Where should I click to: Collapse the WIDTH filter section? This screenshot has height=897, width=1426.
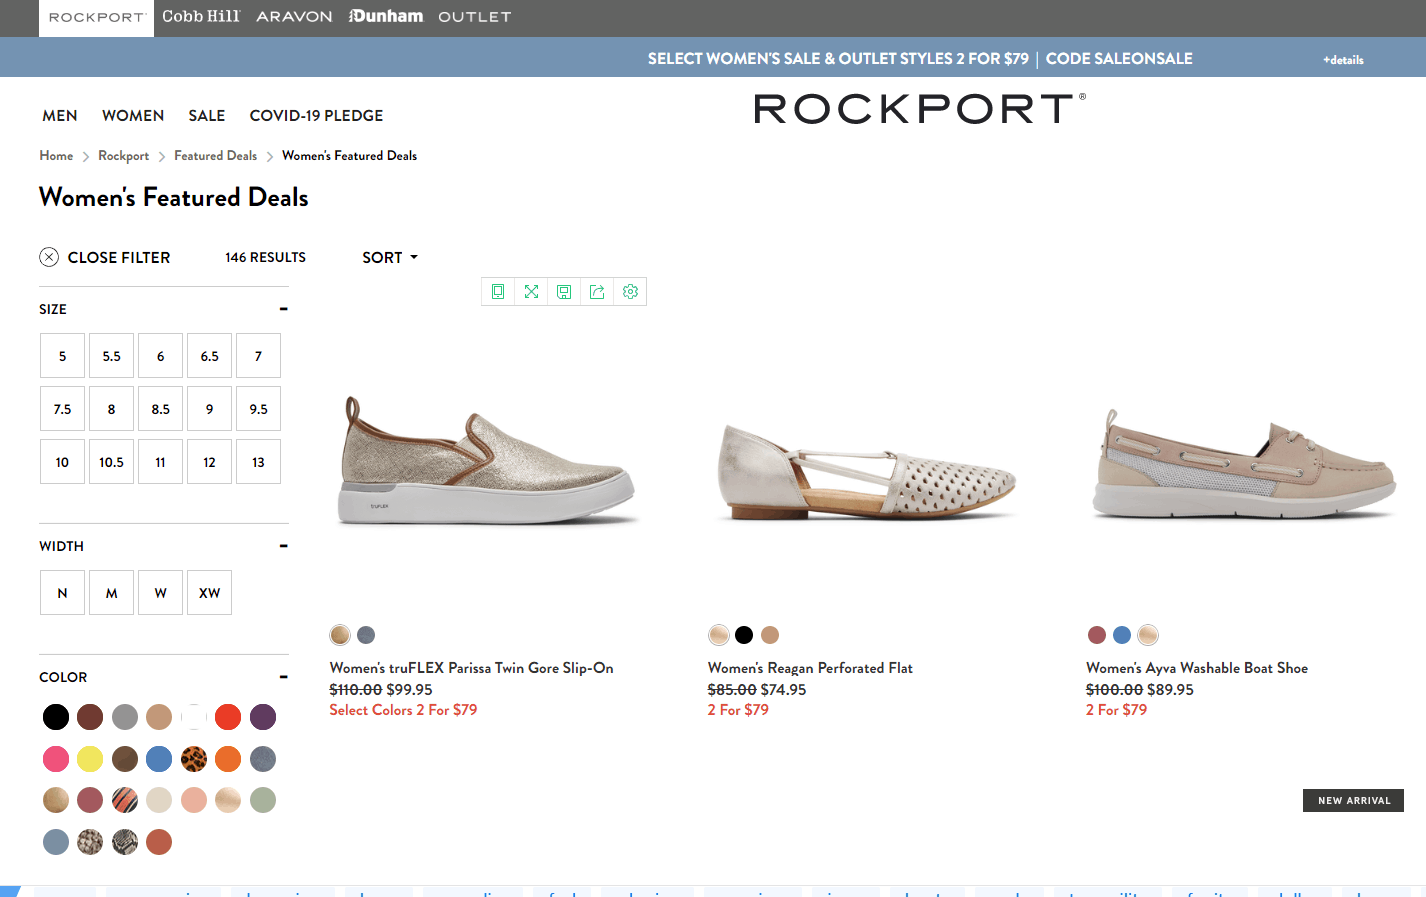[284, 546]
